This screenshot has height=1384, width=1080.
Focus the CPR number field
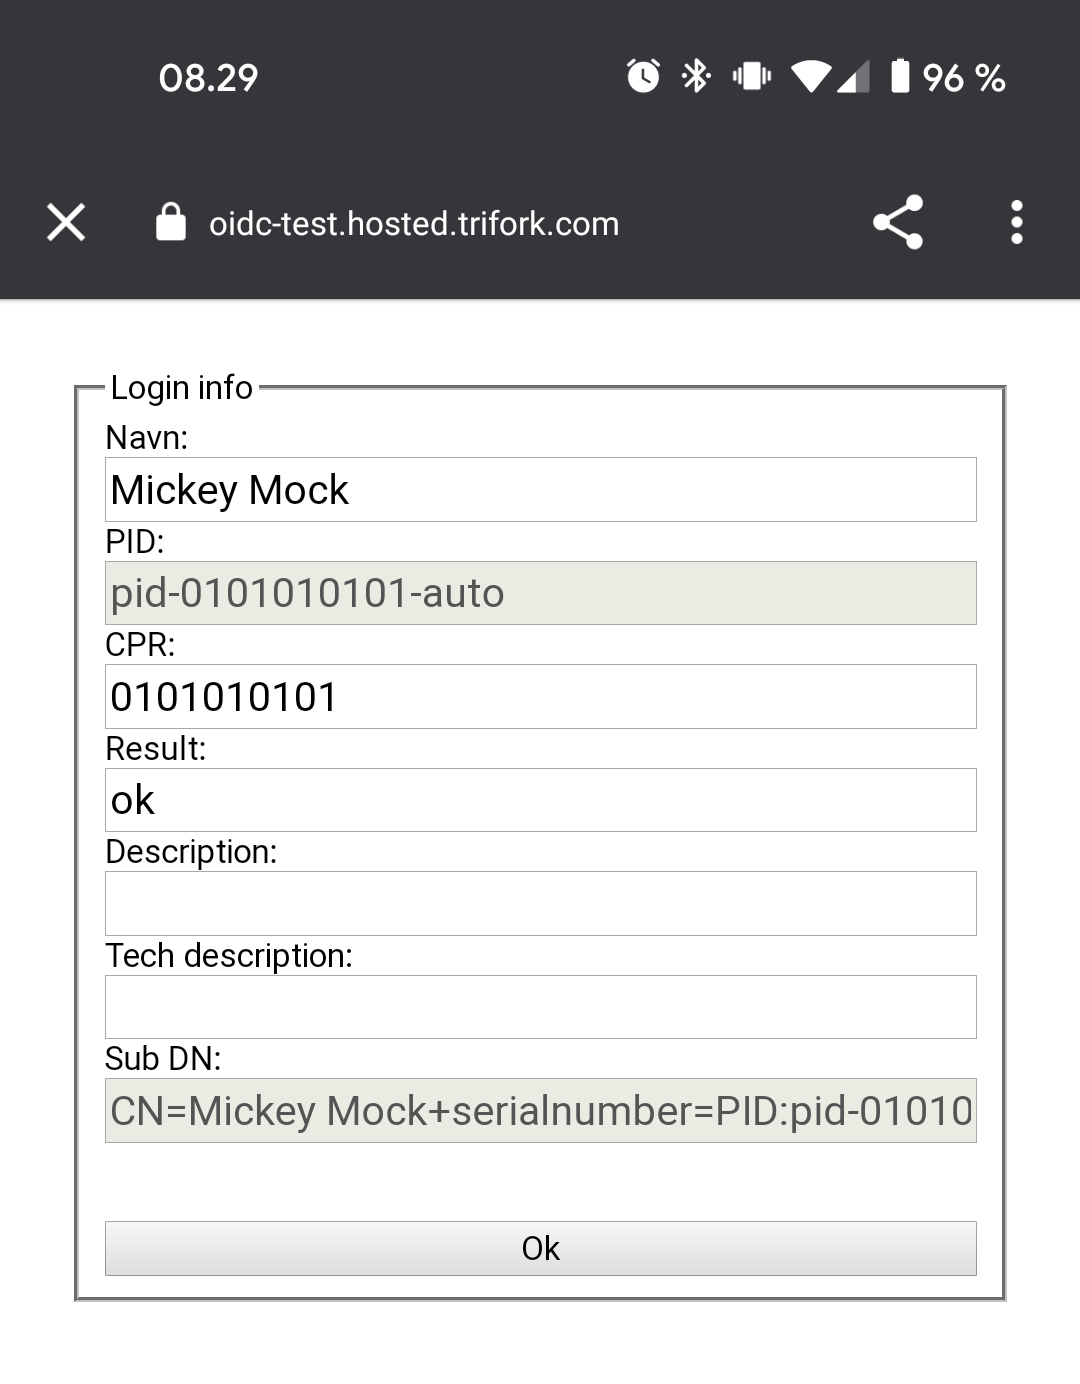pos(540,697)
